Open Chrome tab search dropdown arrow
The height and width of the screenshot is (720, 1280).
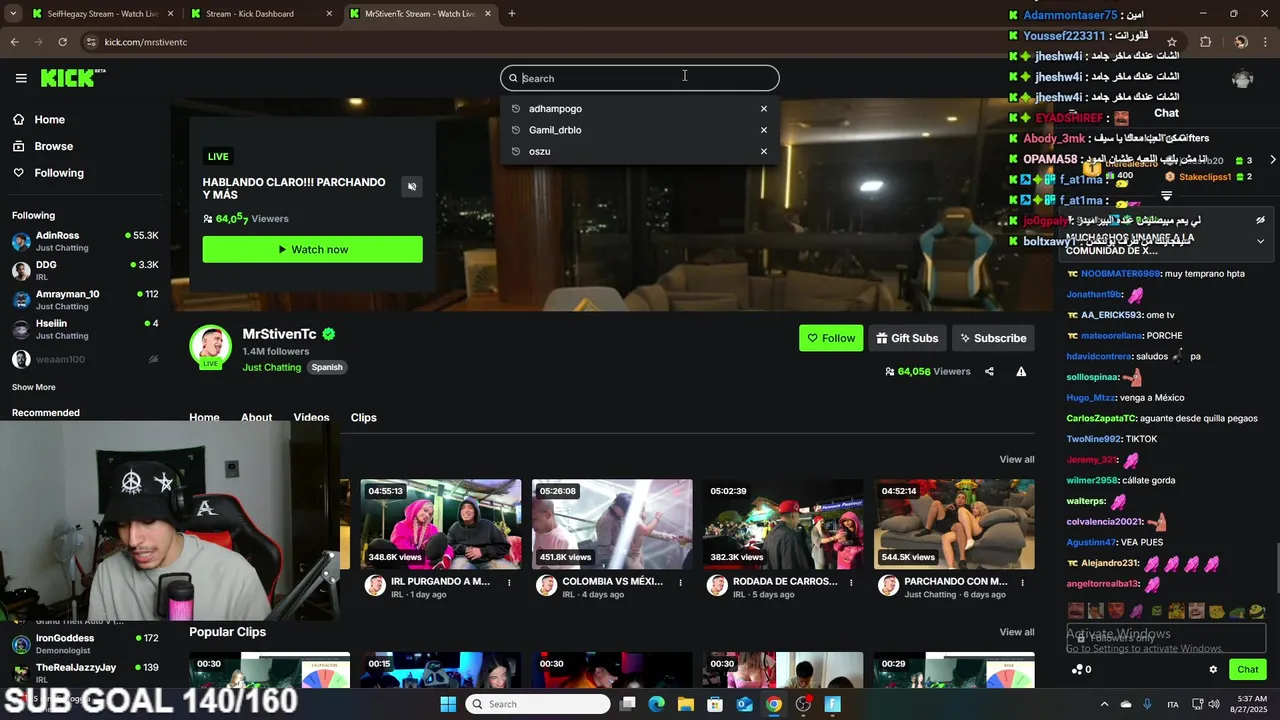[x=13, y=14]
